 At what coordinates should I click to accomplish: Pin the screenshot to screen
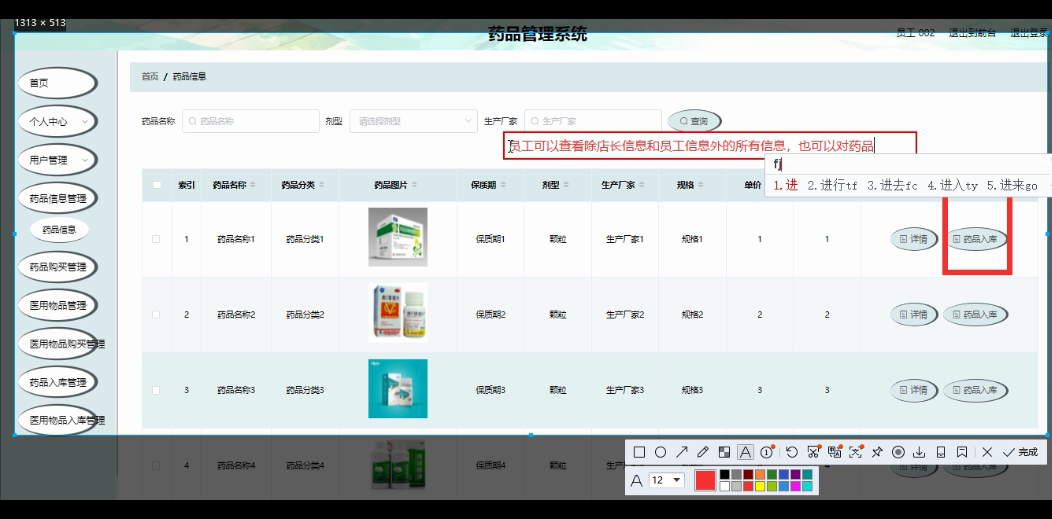coord(876,453)
